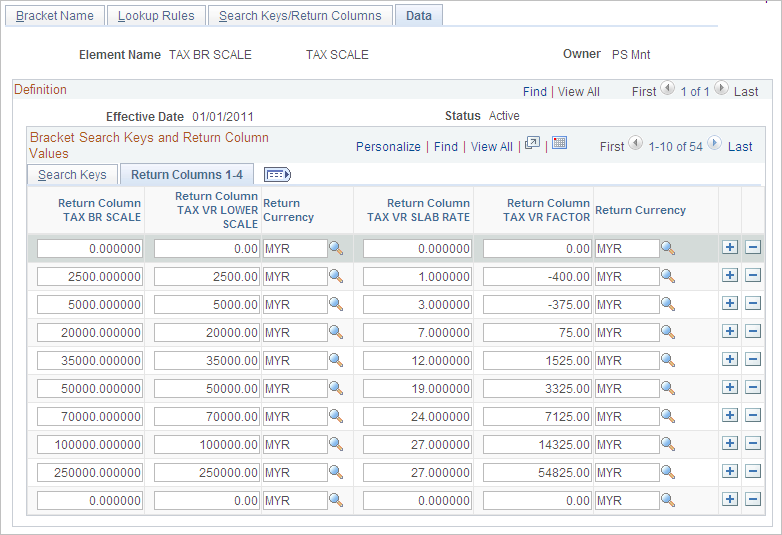Delete the first 0.000000 bracket row
The width and height of the screenshot is (782, 535).
click(x=753, y=247)
